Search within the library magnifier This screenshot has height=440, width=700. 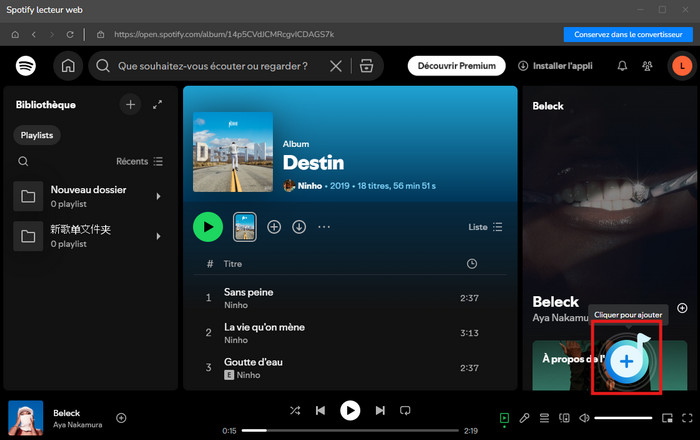coord(23,161)
